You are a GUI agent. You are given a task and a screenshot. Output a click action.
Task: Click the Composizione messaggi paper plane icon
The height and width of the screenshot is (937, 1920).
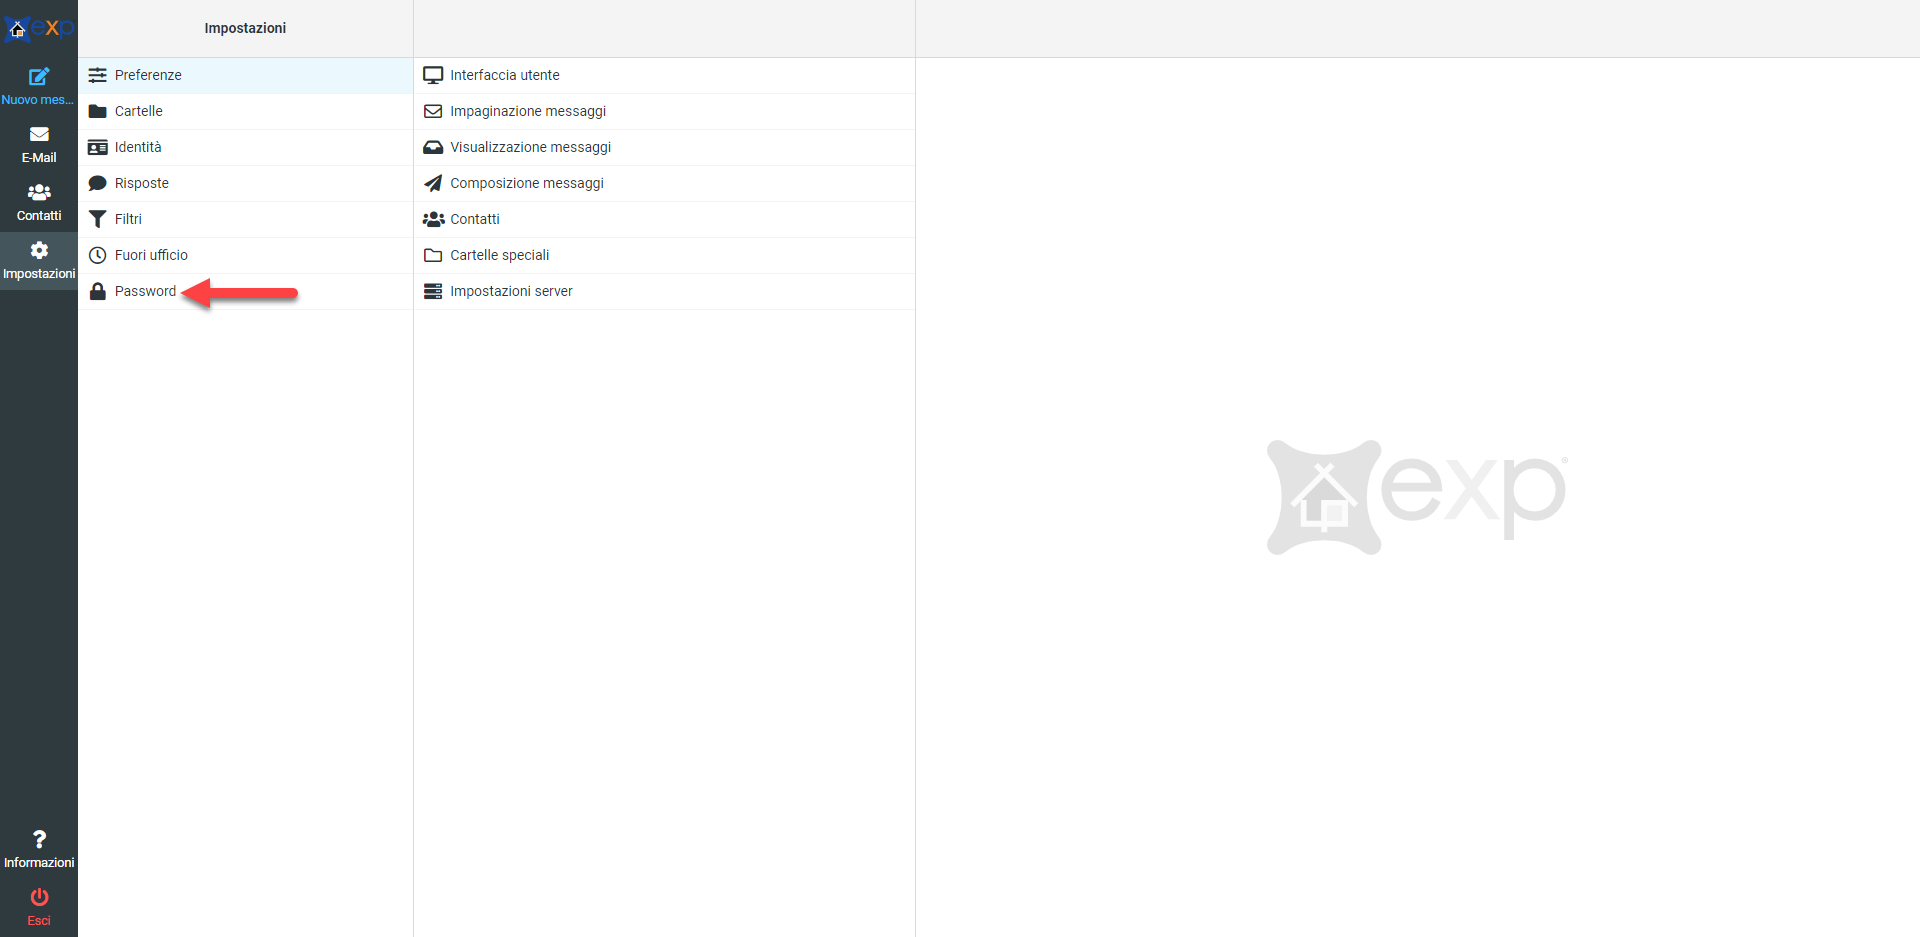[433, 183]
